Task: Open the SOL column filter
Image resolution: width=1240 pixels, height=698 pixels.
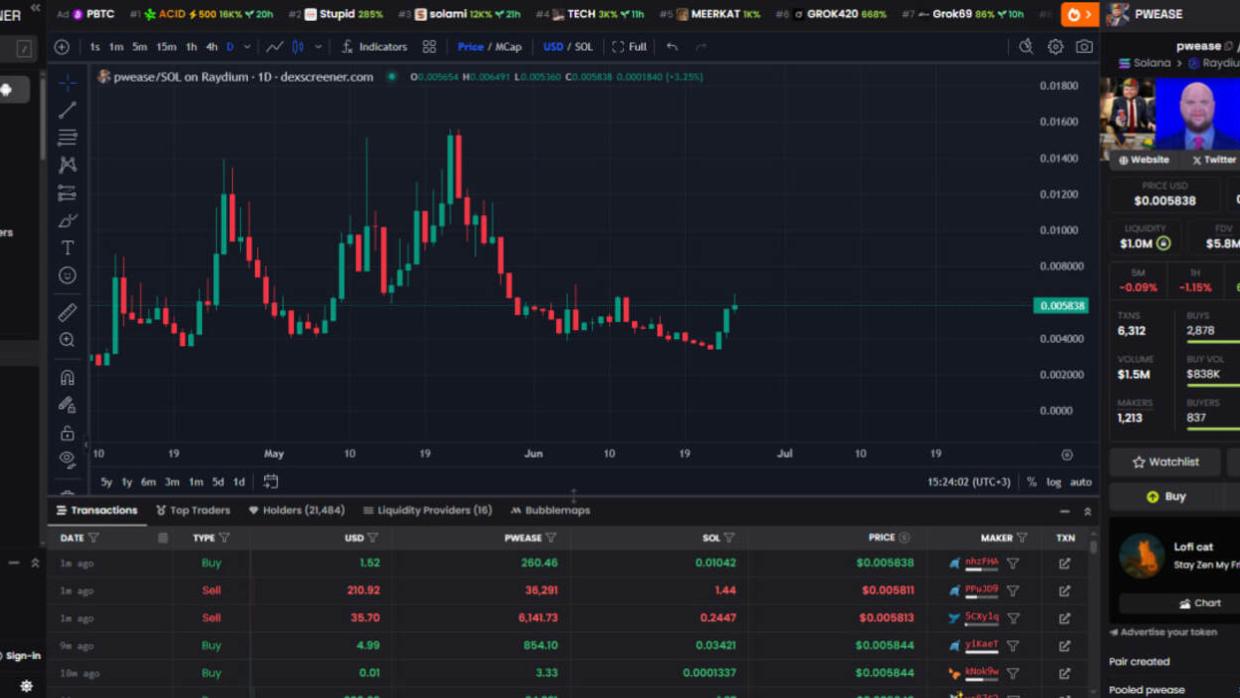Action: coord(729,538)
